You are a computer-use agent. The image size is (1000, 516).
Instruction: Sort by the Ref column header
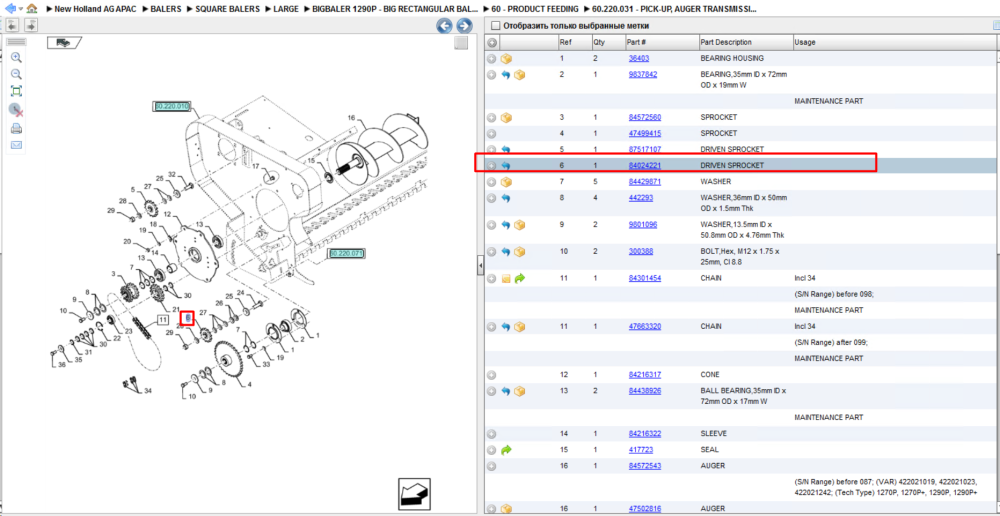click(565, 43)
